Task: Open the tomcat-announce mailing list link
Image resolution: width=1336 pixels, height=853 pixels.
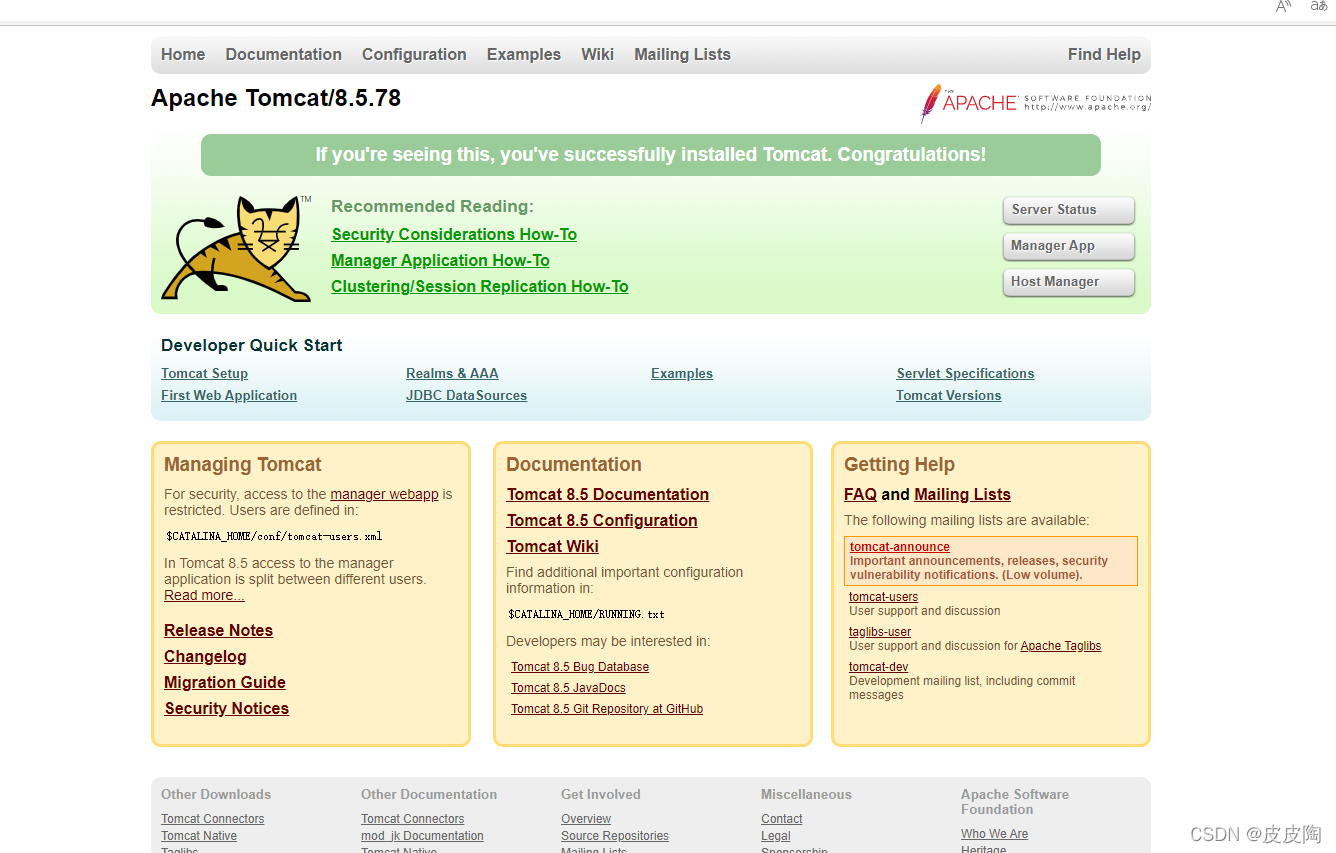Action: pyautogui.click(x=900, y=547)
